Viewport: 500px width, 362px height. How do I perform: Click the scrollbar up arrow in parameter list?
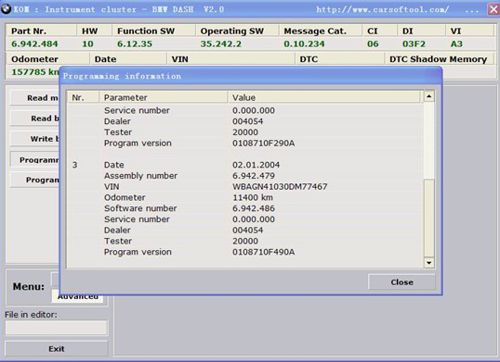tap(429, 97)
